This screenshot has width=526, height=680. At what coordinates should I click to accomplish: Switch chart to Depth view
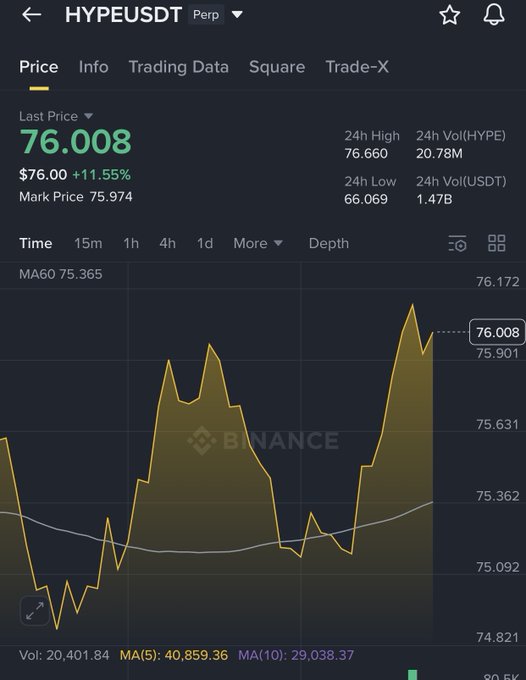point(329,243)
